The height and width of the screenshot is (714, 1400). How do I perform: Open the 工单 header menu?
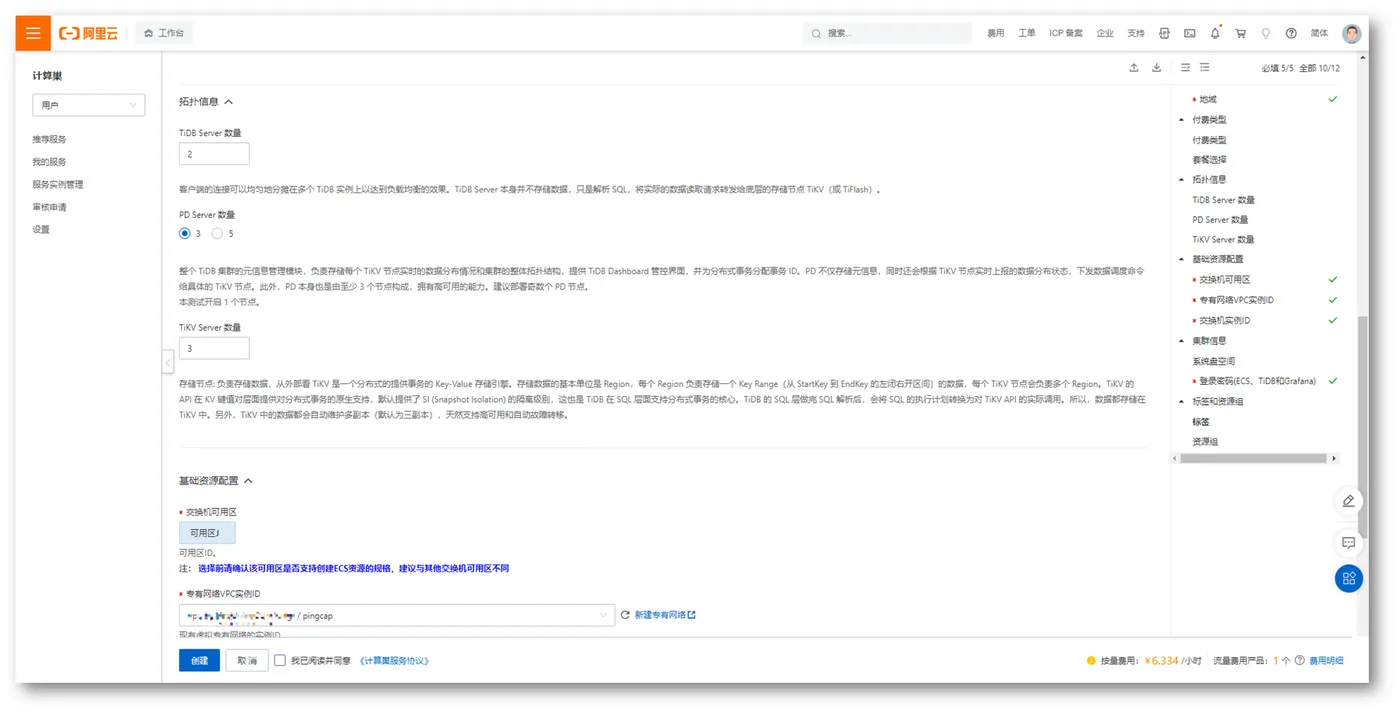pyautogui.click(x=1027, y=33)
